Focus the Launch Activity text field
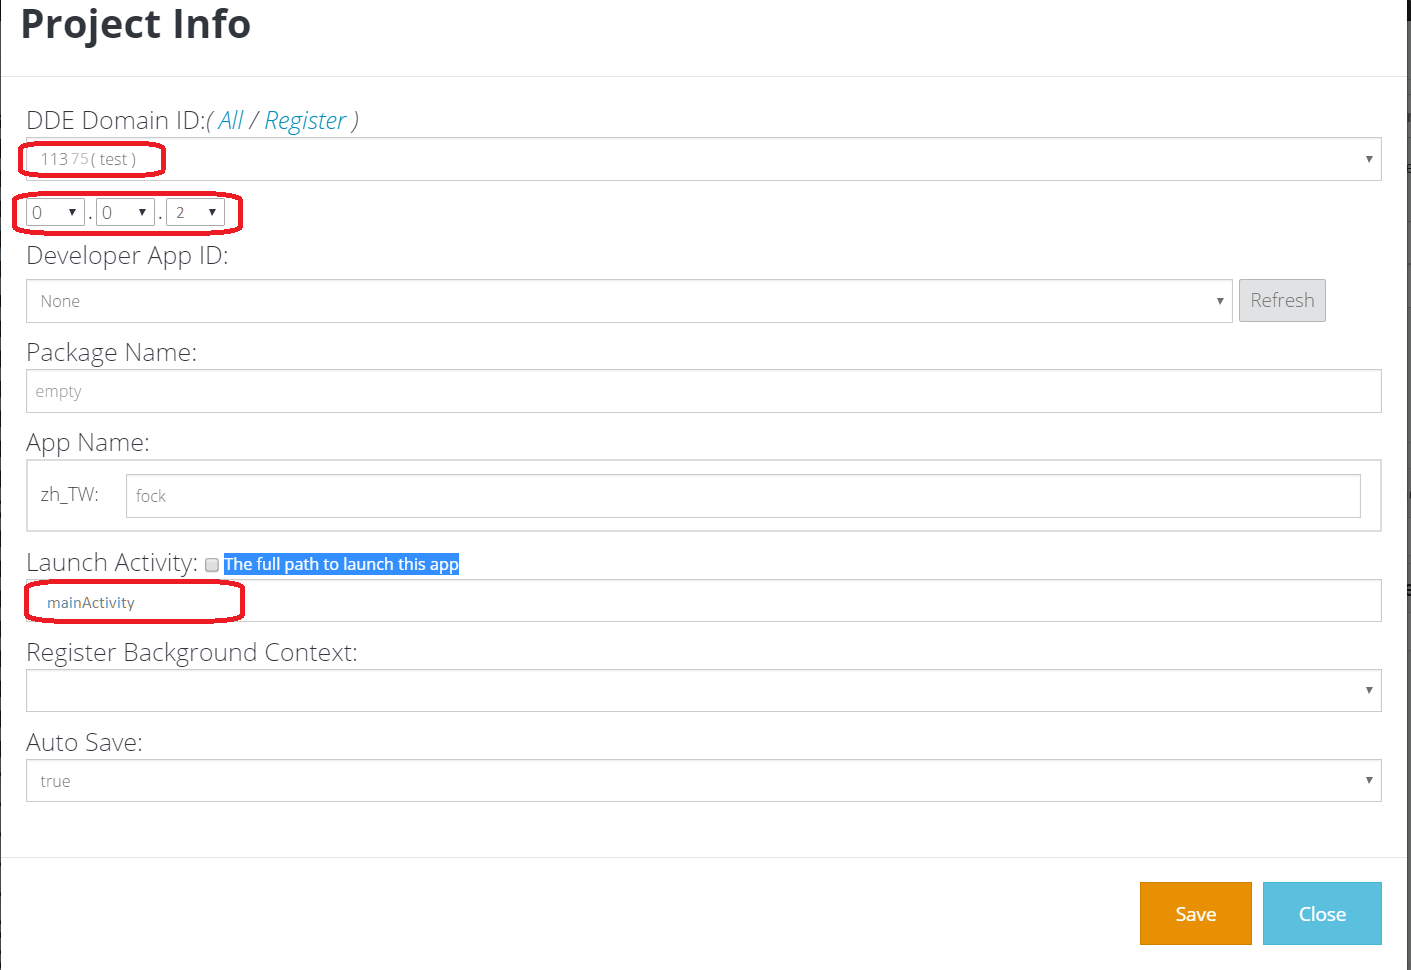This screenshot has width=1411, height=970. tap(703, 601)
